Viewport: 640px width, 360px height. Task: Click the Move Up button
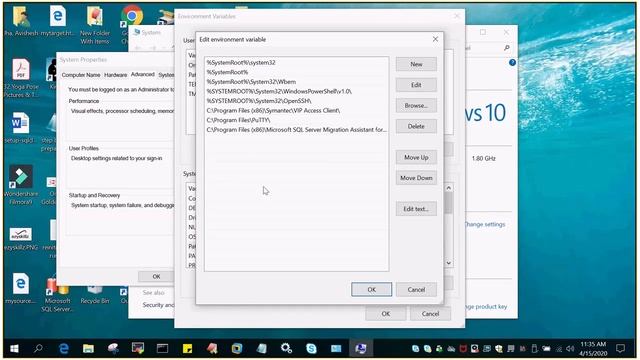point(416,157)
